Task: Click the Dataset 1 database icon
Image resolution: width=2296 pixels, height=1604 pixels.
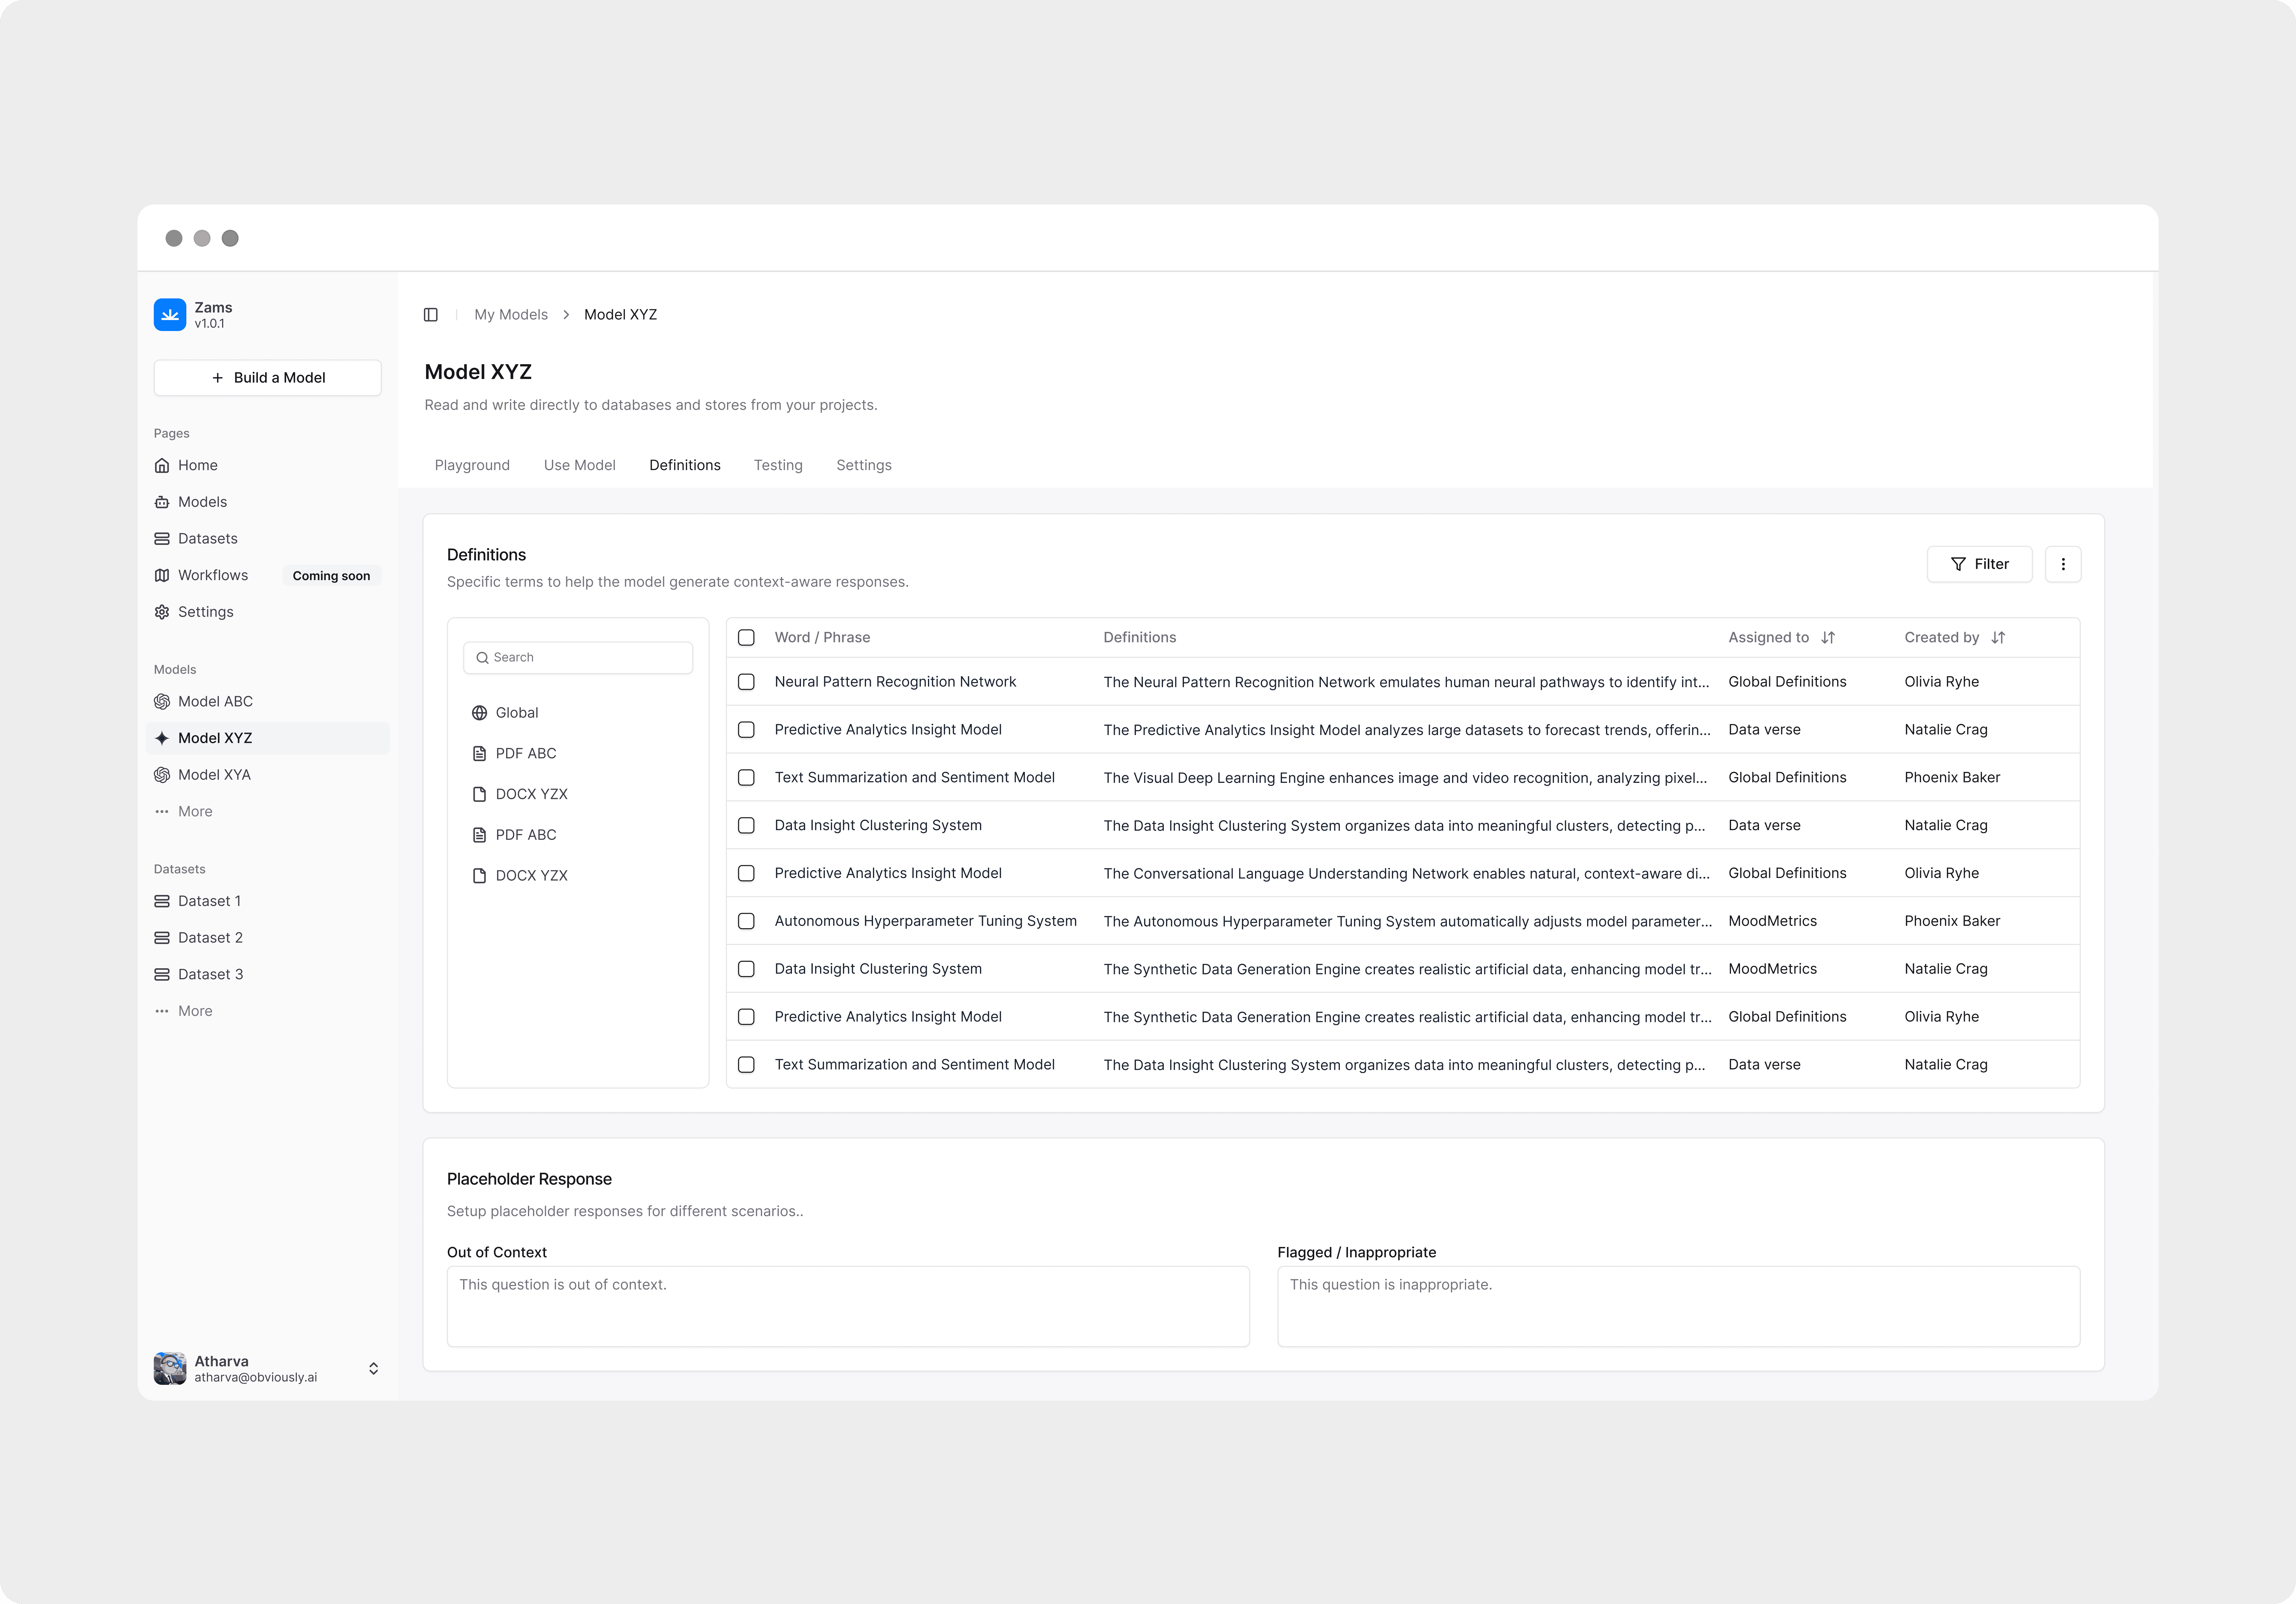Action: tap(162, 901)
